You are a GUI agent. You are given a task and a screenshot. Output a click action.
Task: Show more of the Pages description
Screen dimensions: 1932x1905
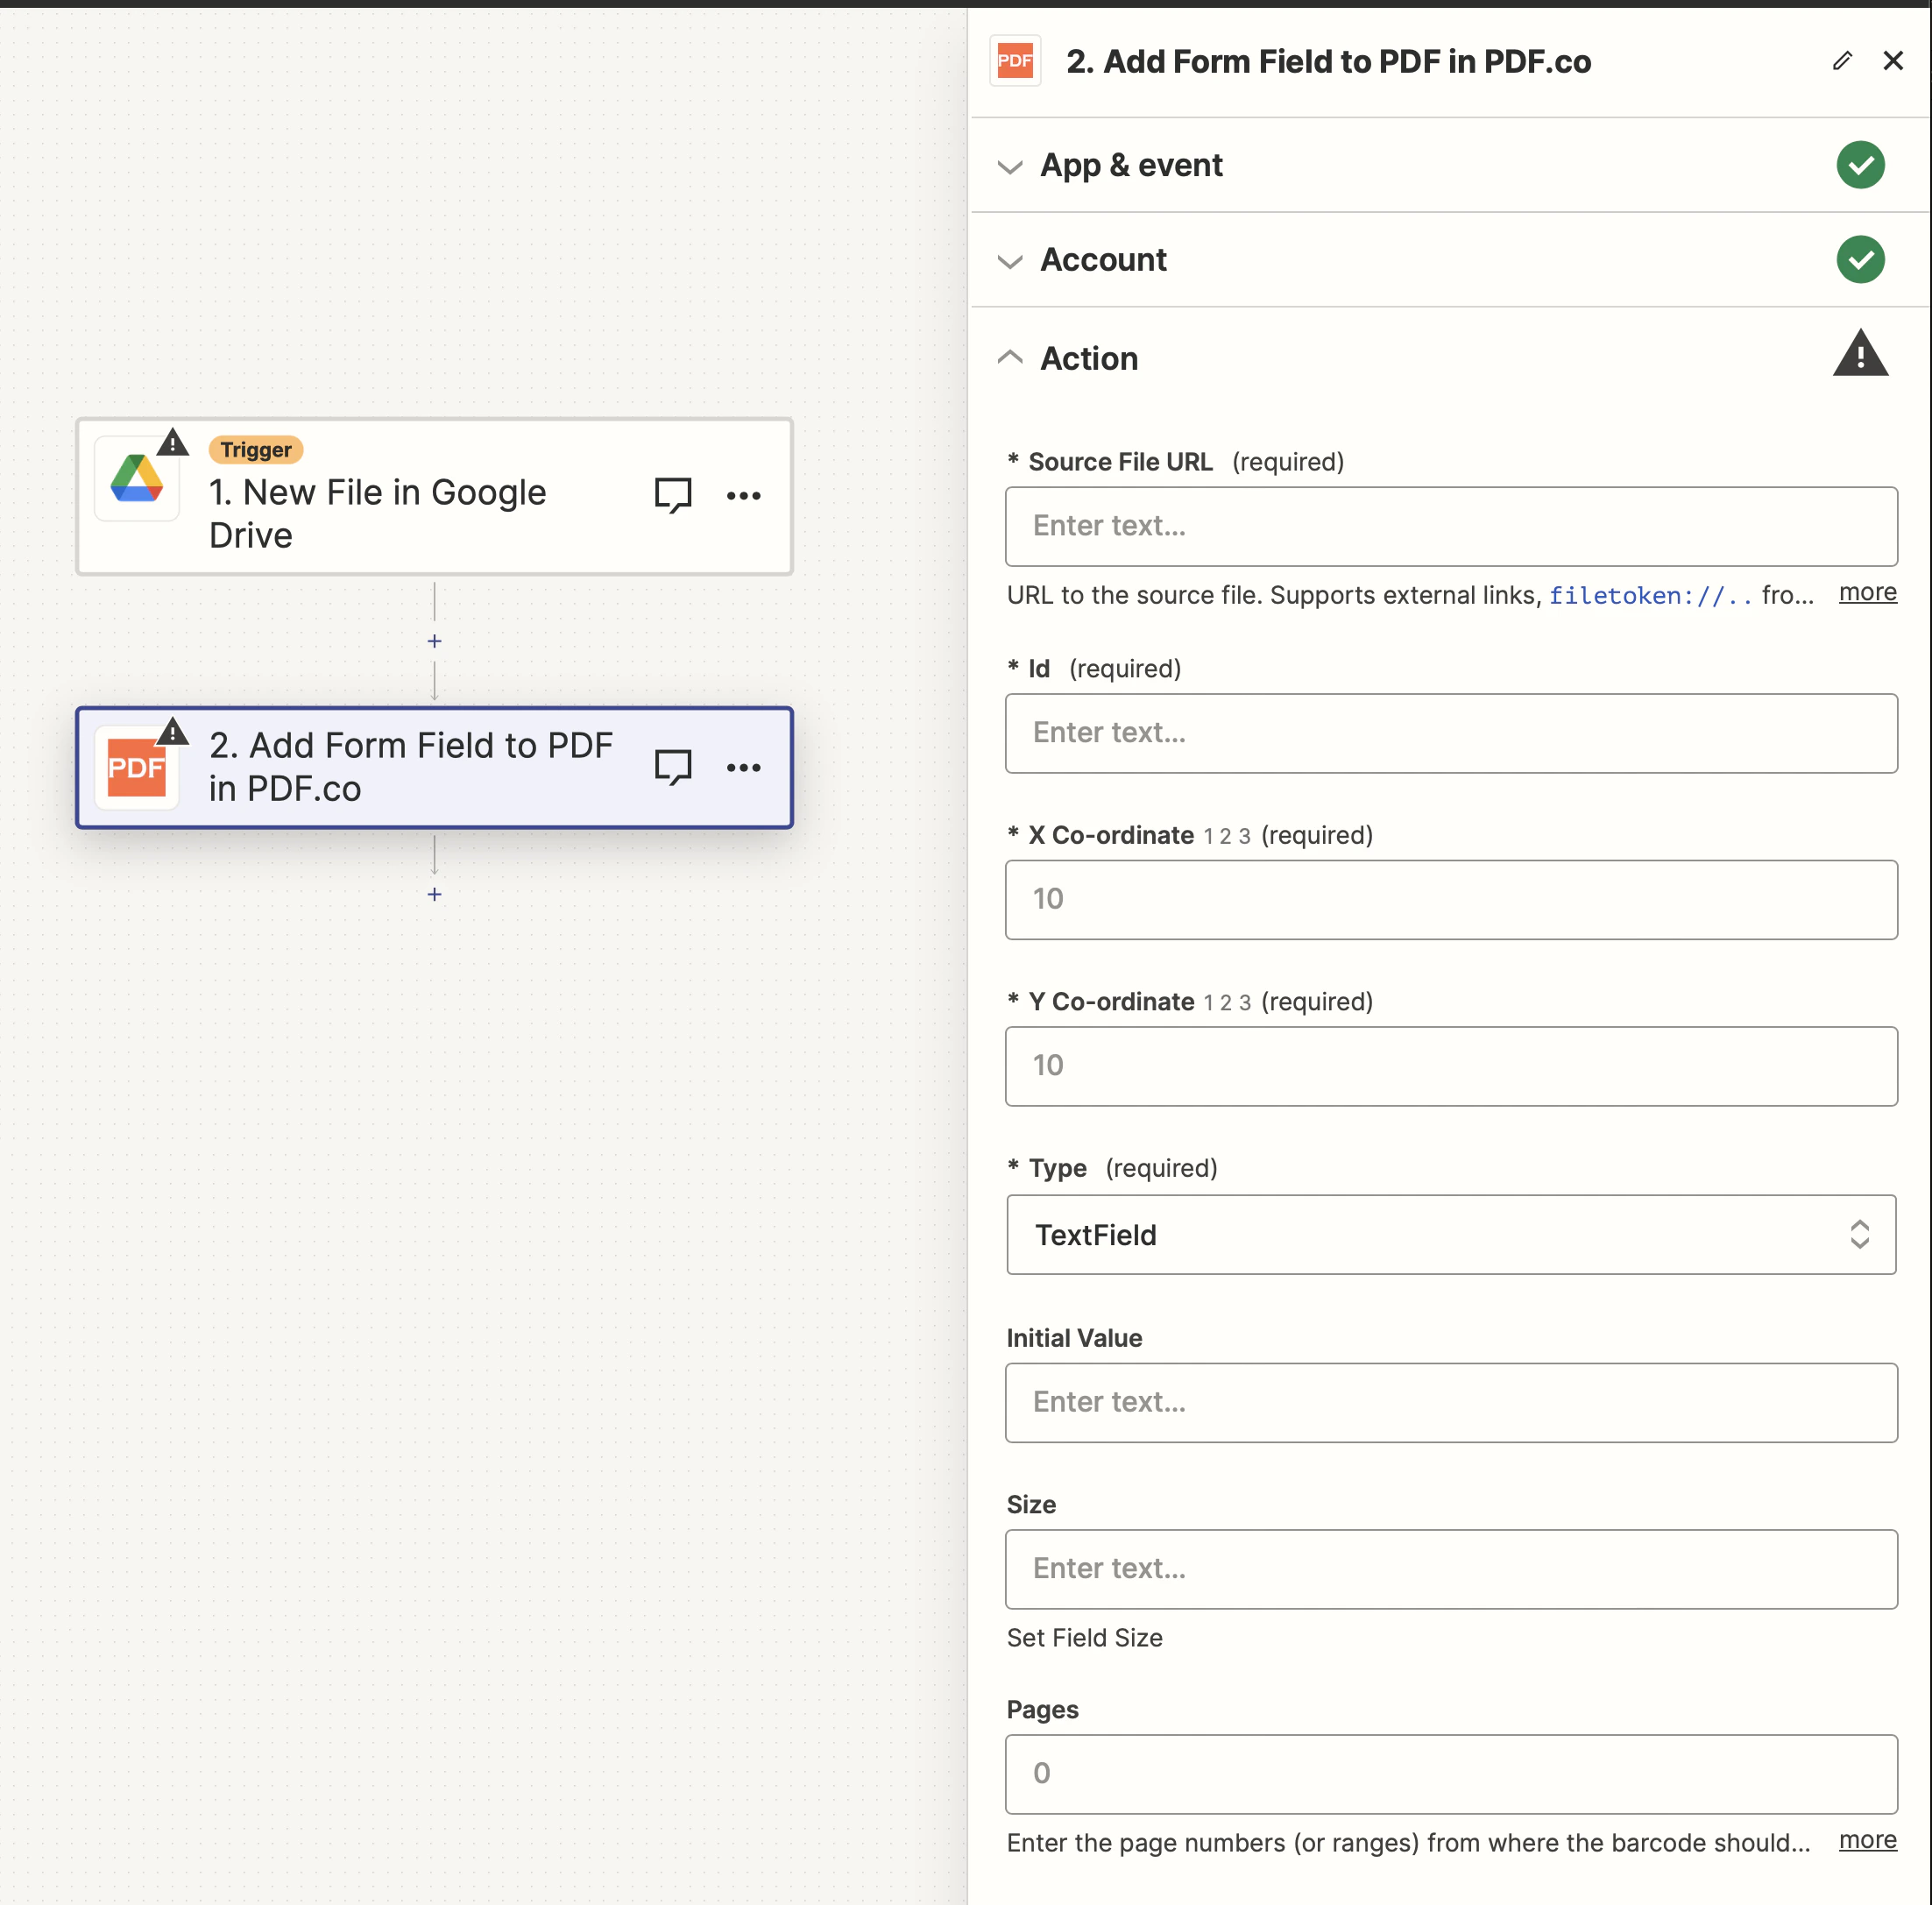click(x=1867, y=1840)
